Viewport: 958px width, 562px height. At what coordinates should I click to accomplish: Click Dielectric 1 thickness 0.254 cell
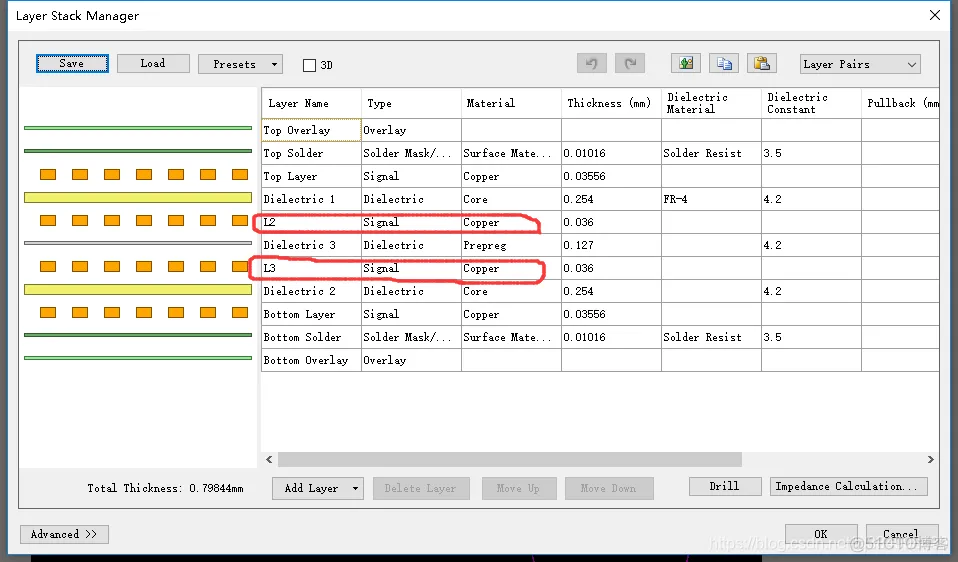[611, 199]
